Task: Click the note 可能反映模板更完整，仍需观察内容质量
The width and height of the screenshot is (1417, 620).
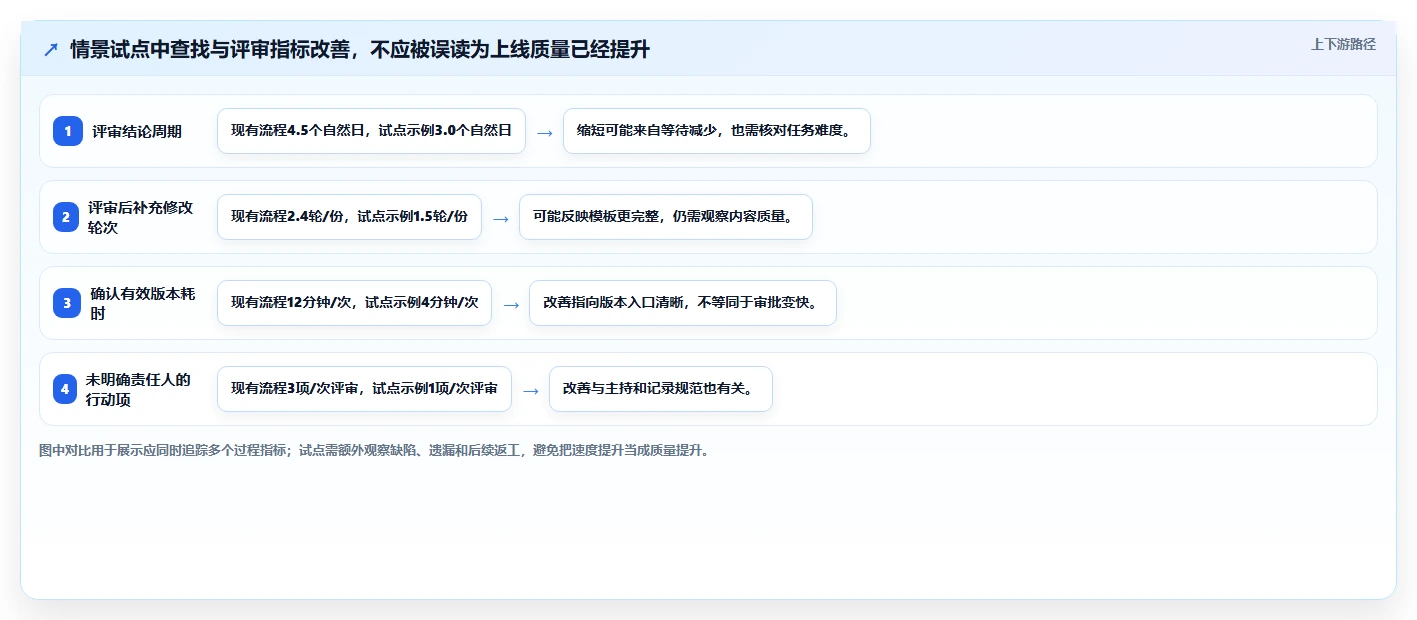Action: point(666,217)
